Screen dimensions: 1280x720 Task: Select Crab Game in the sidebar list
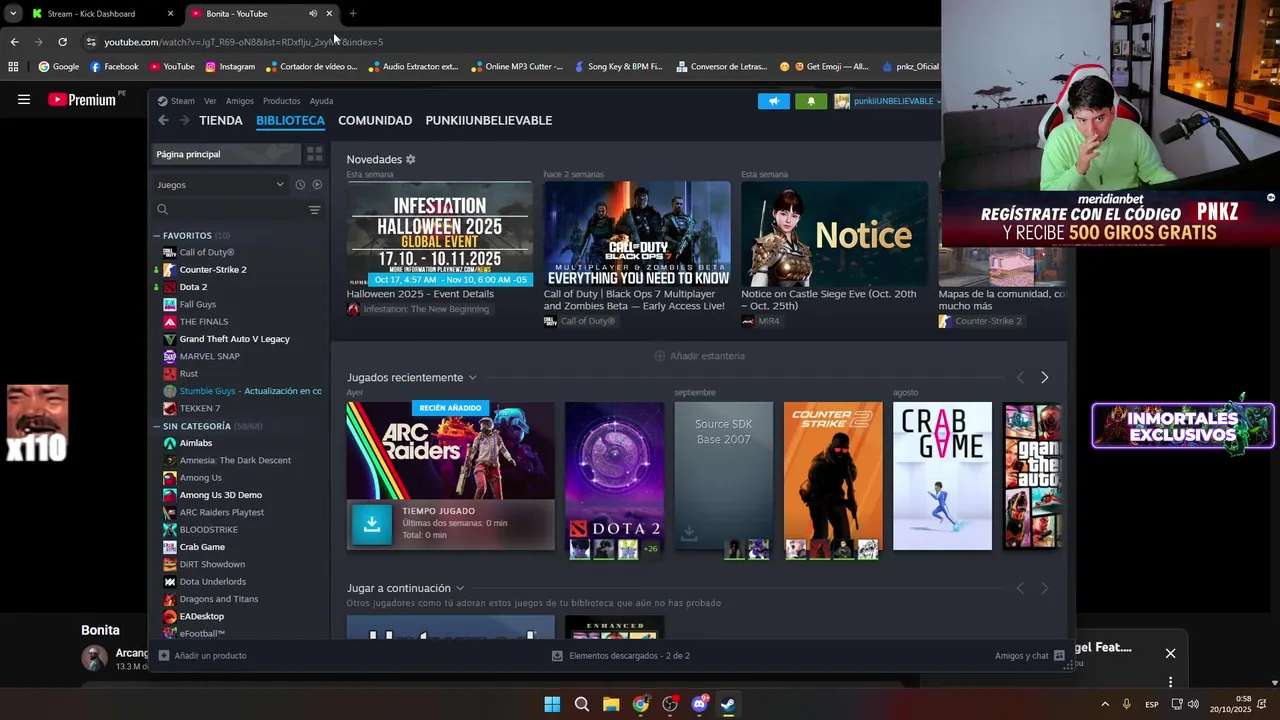click(x=202, y=547)
